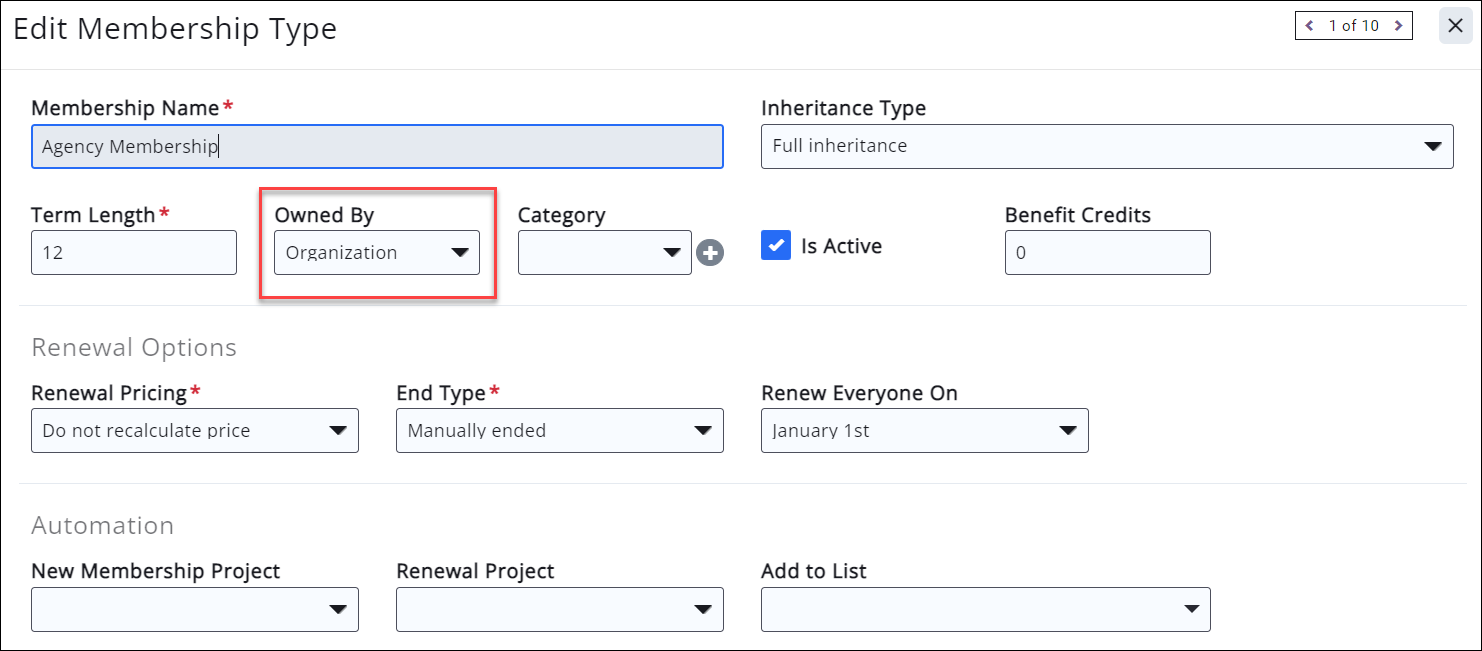Go to next record arrow

(x=1398, y=26)
